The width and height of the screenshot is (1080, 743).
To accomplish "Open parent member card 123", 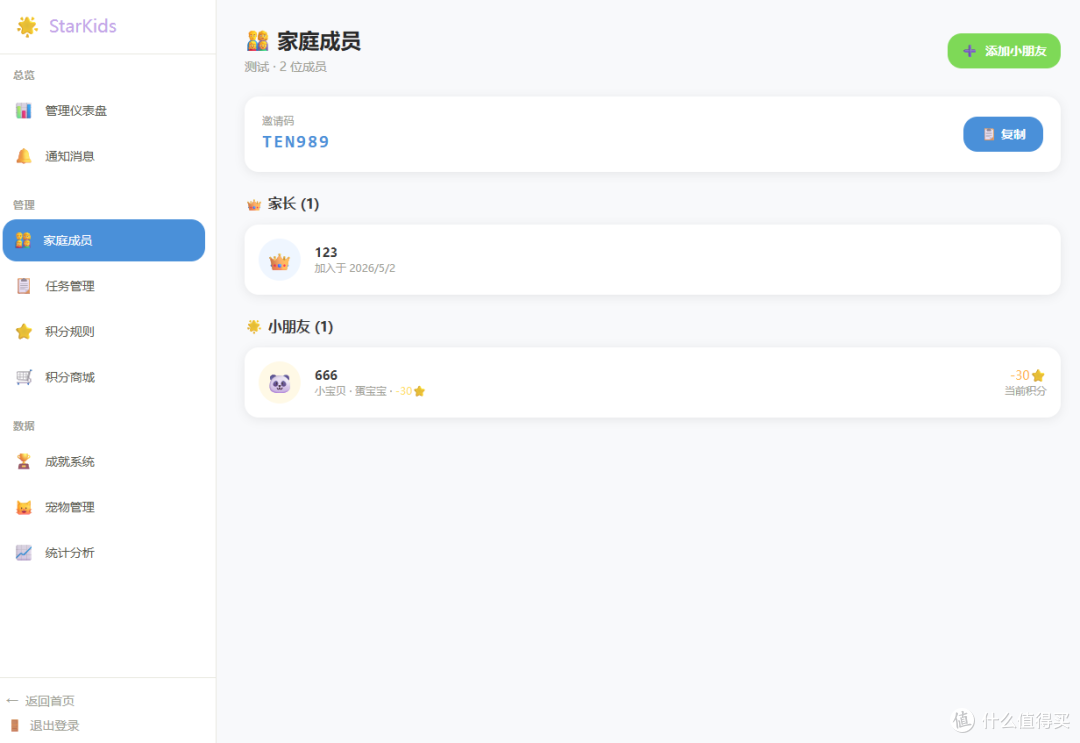I will click(652, 260).
